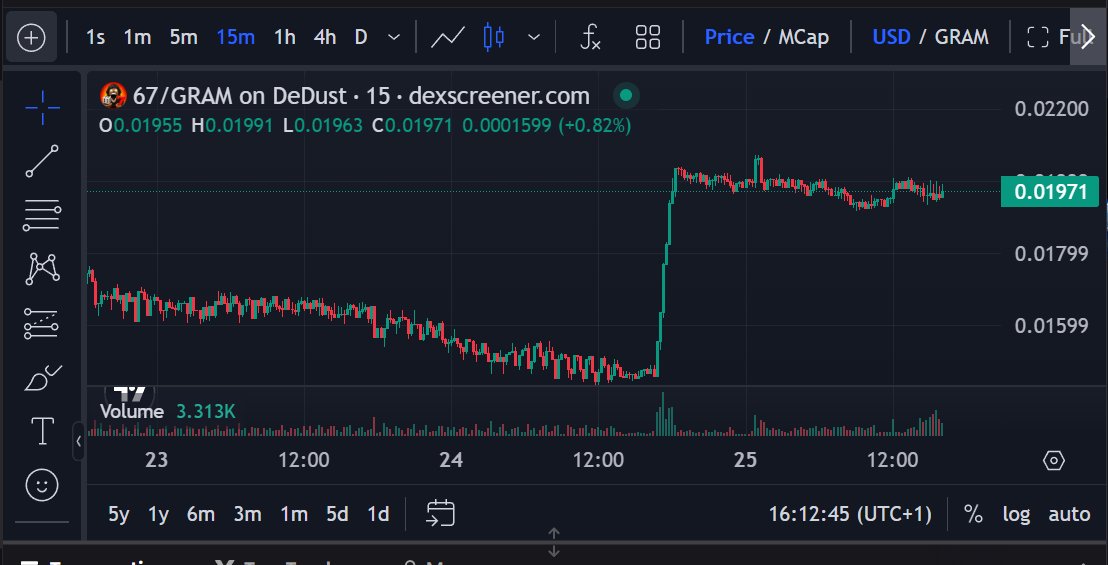1108x565 pixels.
Task: Click the 67/GRAM chart title
Action: coord(360,95)
